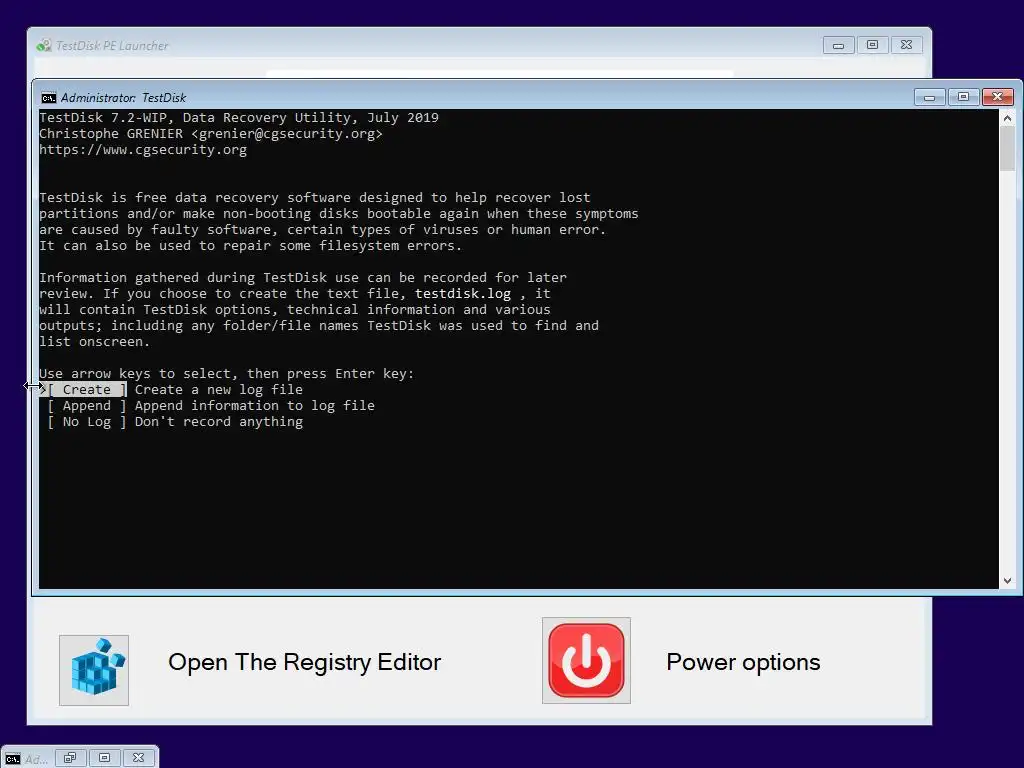Restore the minimized Ad... window
The height and width of the screenshot is (768, 1024).
coord(70,758)
